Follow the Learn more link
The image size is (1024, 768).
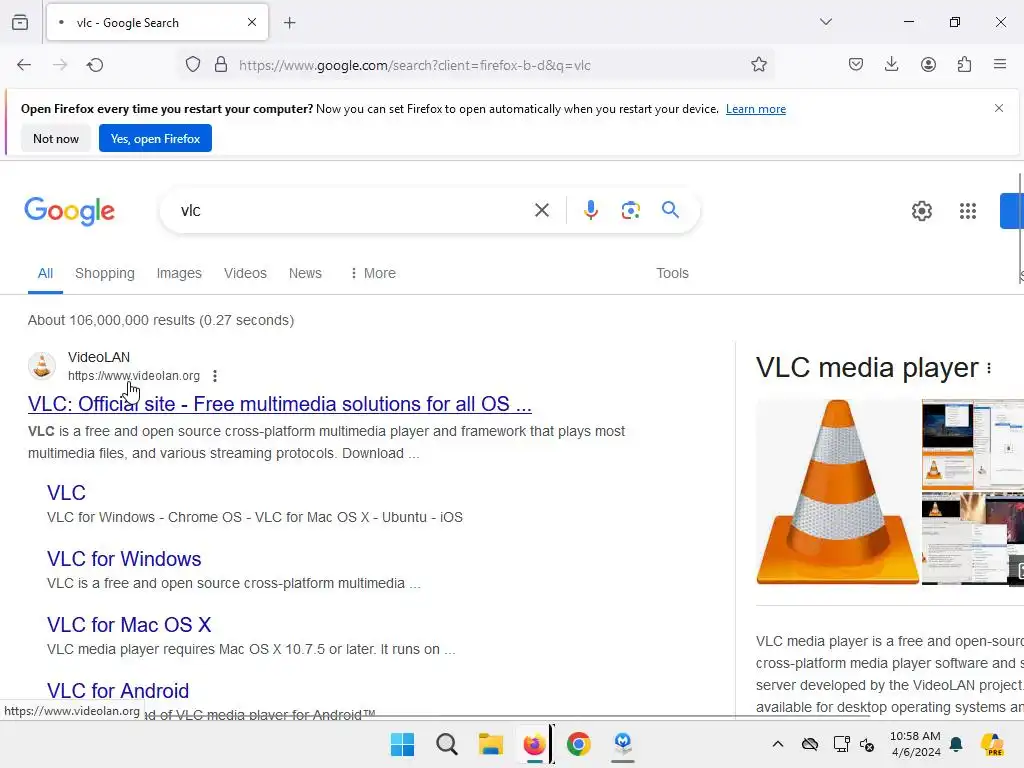(x=756, y=109)
